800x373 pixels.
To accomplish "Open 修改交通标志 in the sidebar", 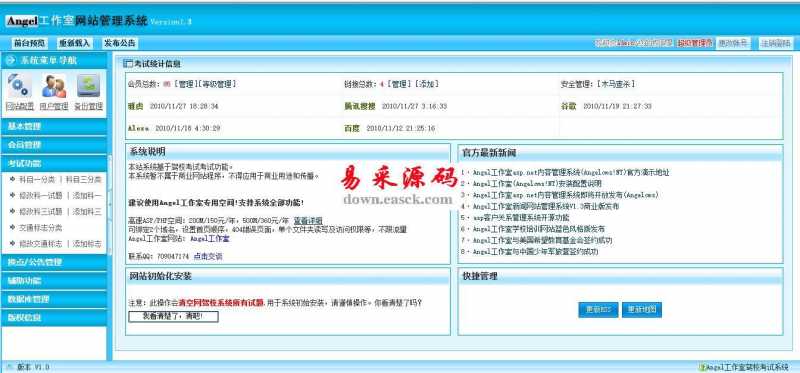I will [40, 243].
